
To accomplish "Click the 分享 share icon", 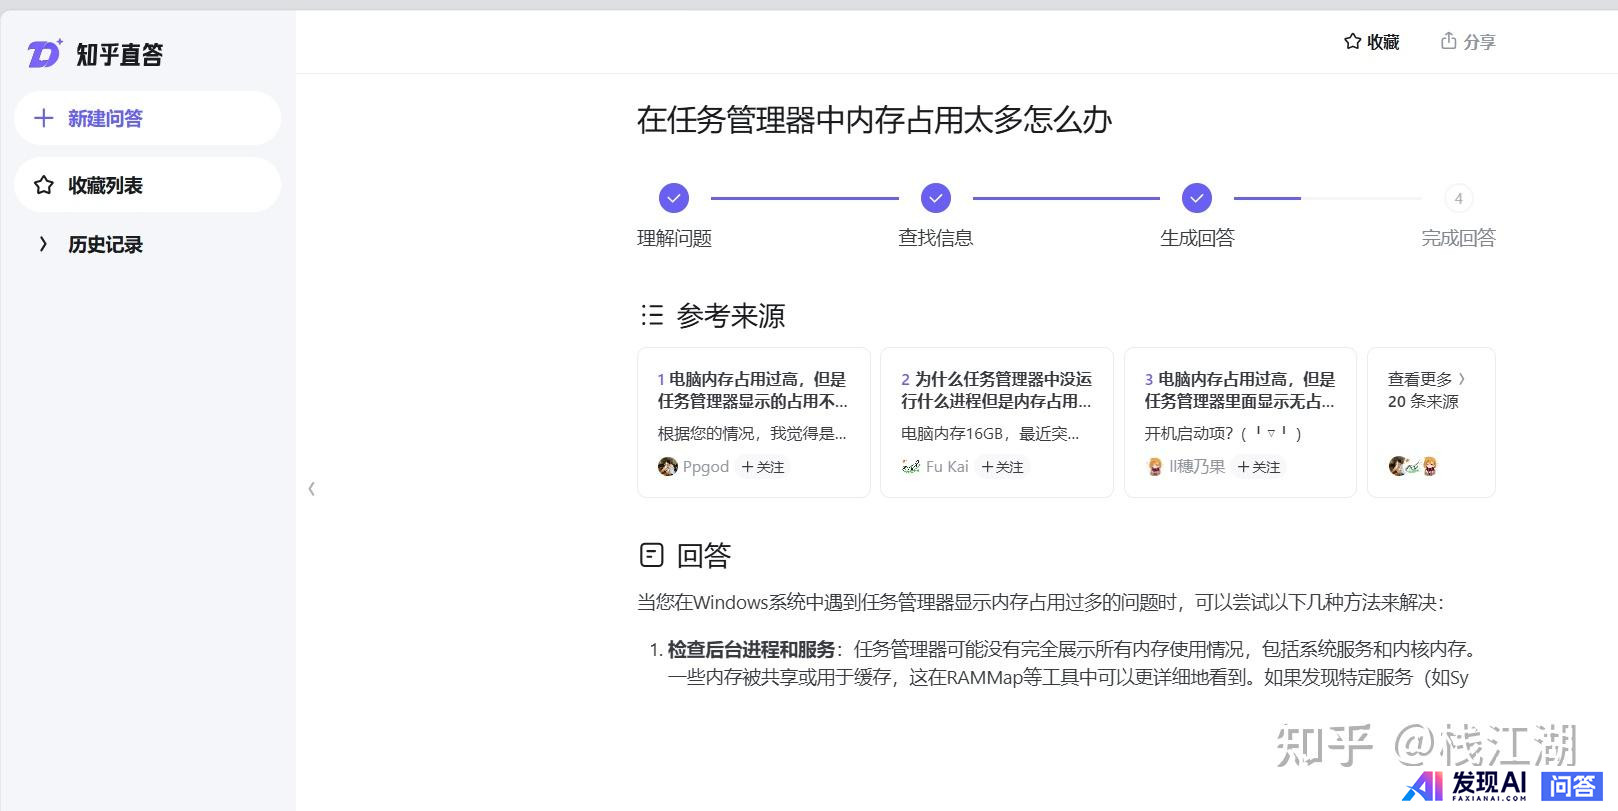I will [1448, 41].
